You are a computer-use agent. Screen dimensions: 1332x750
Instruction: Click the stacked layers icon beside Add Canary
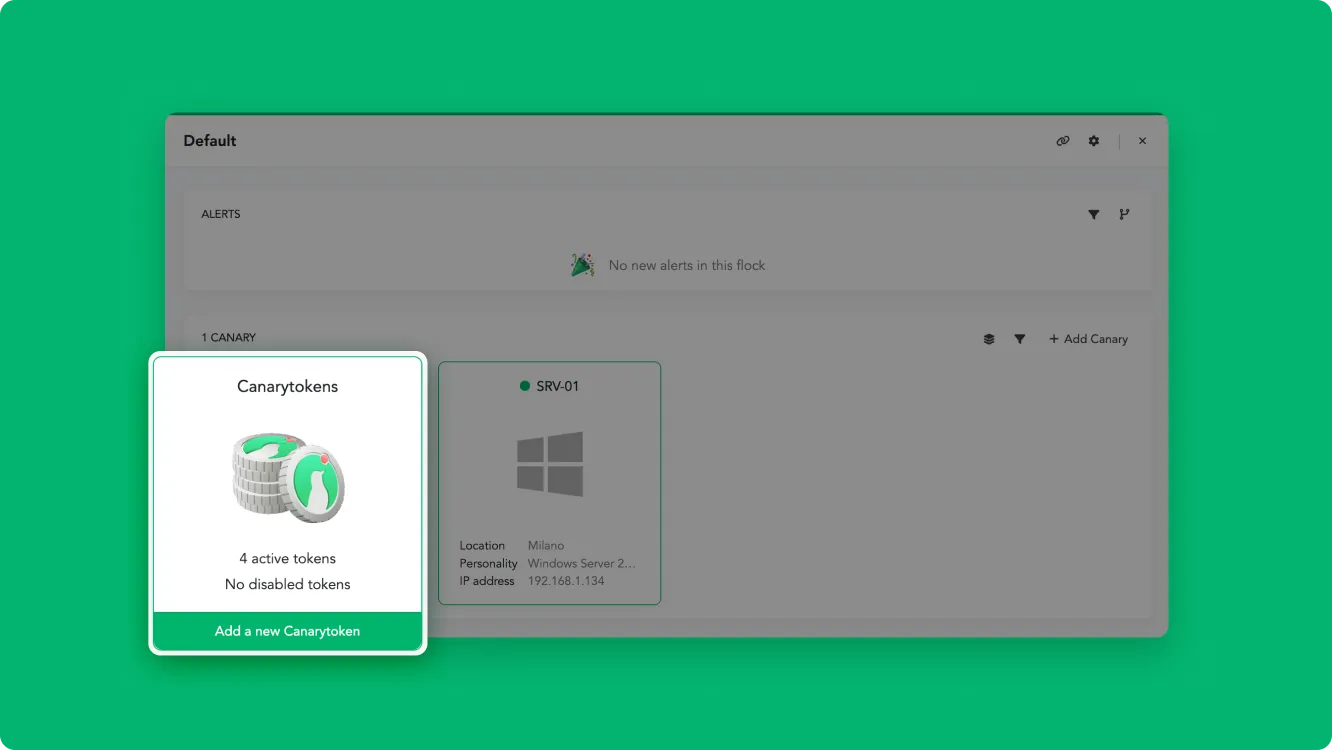coord(989,339)
